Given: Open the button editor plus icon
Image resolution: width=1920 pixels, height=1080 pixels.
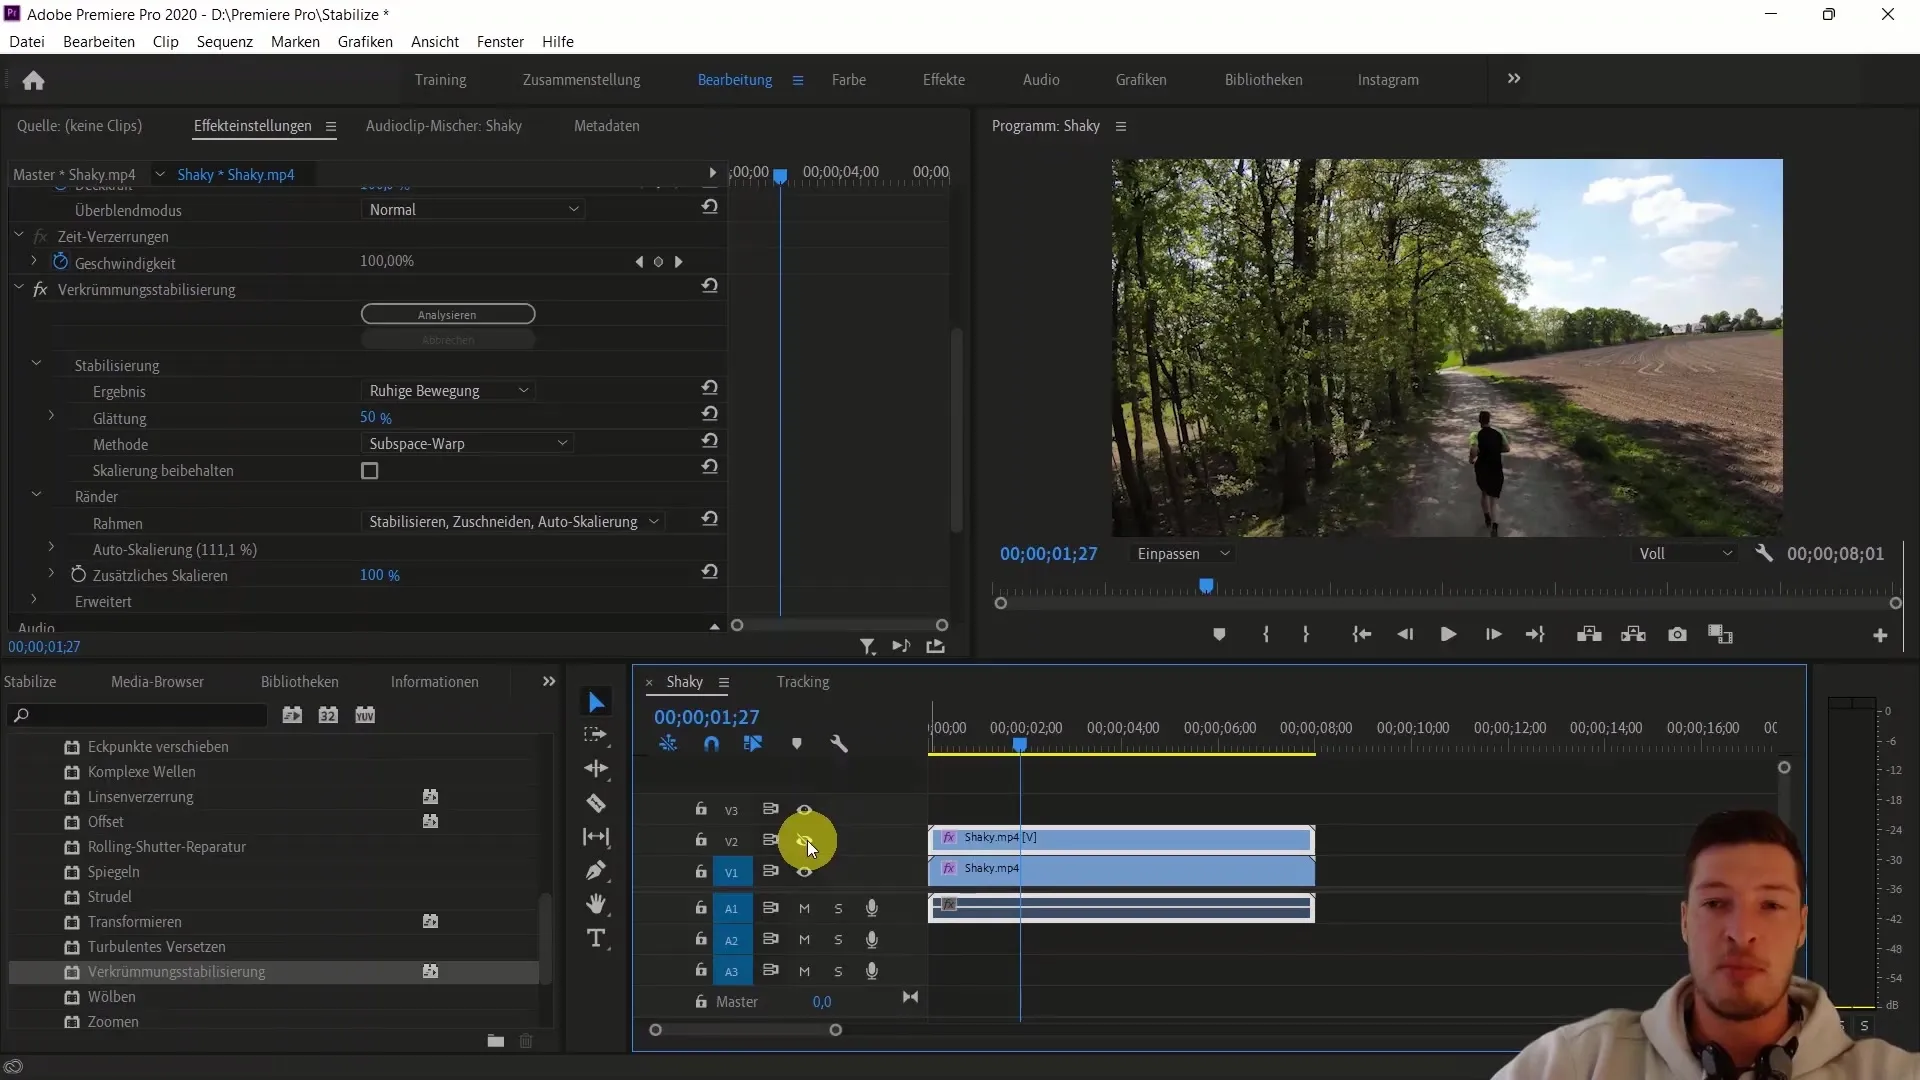Looking at the screenshot, I should [1880, 635].
